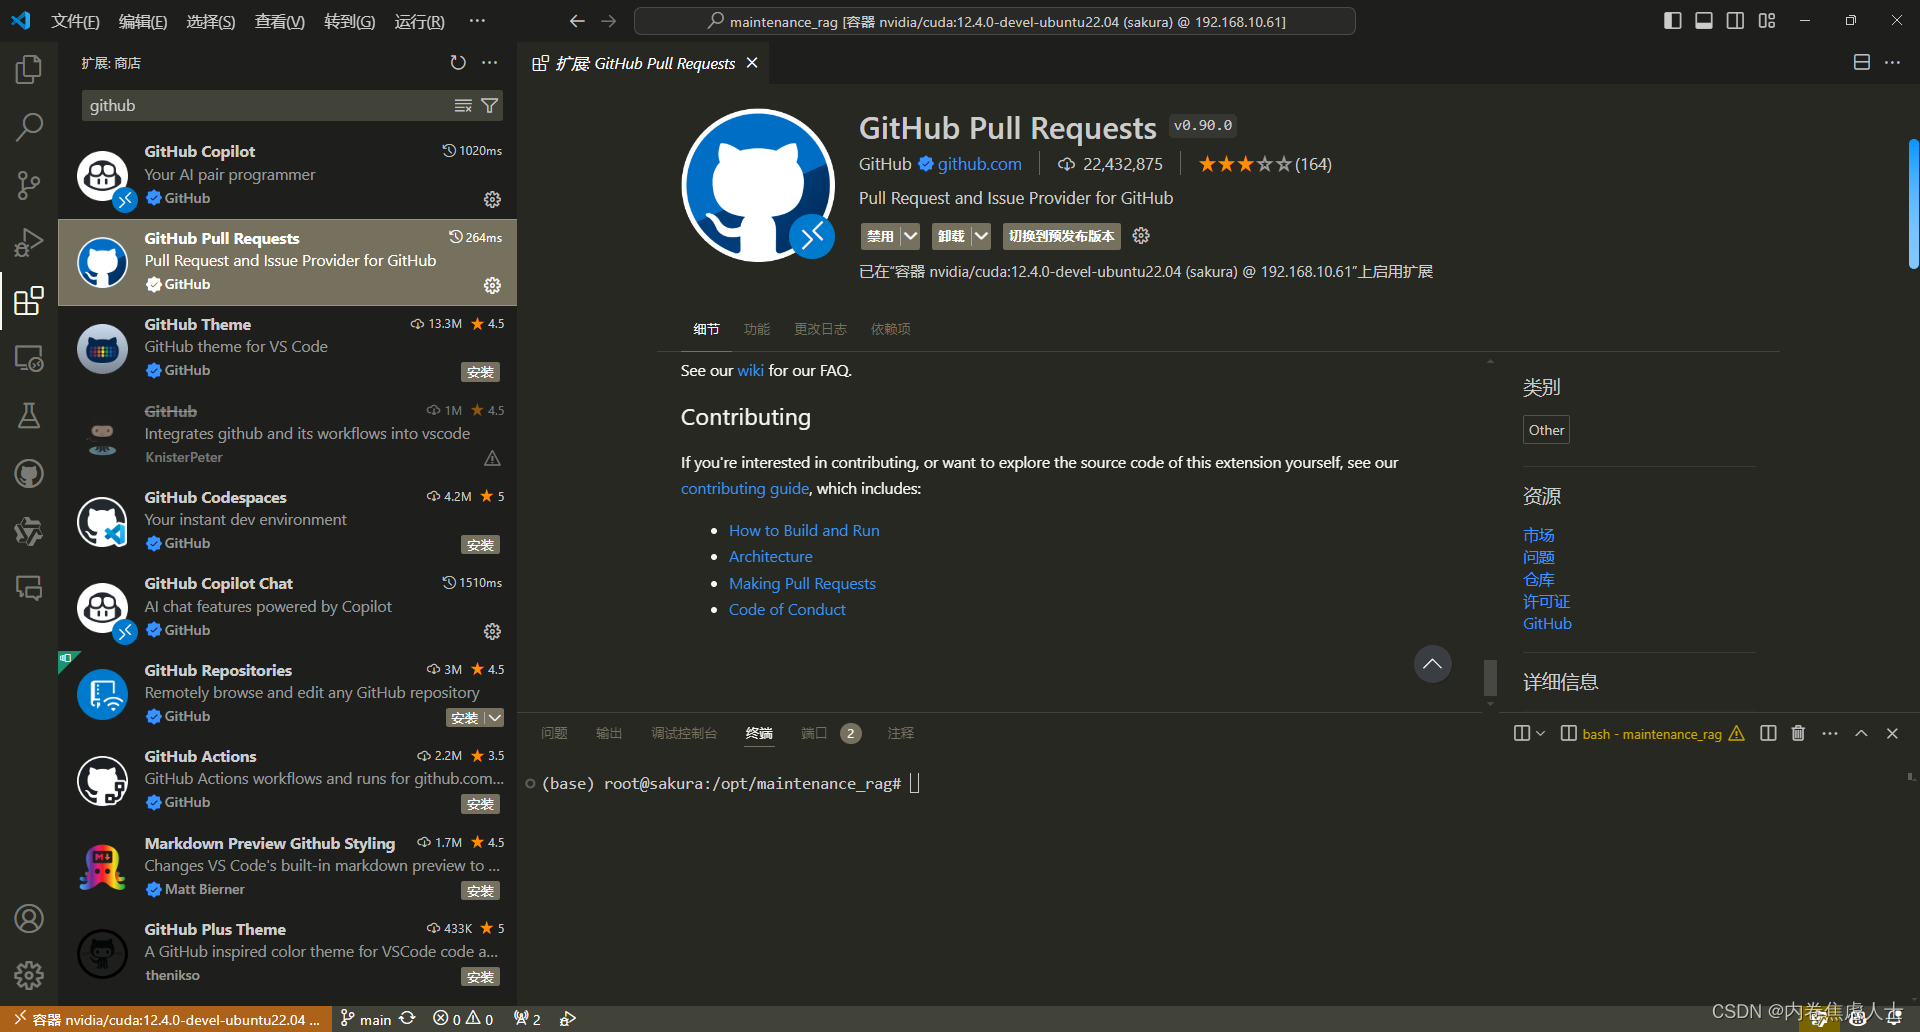
Task: Open the Extensions view icon
Action: [x=29, y=300]
